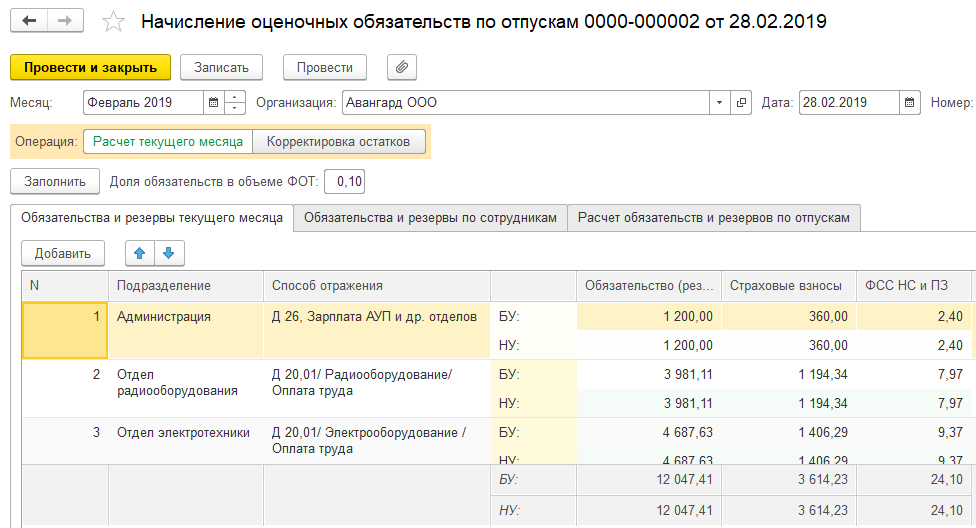Screen dimensions: 976x528
Task: Click the back navigation arrow
Action: point(29,21)
